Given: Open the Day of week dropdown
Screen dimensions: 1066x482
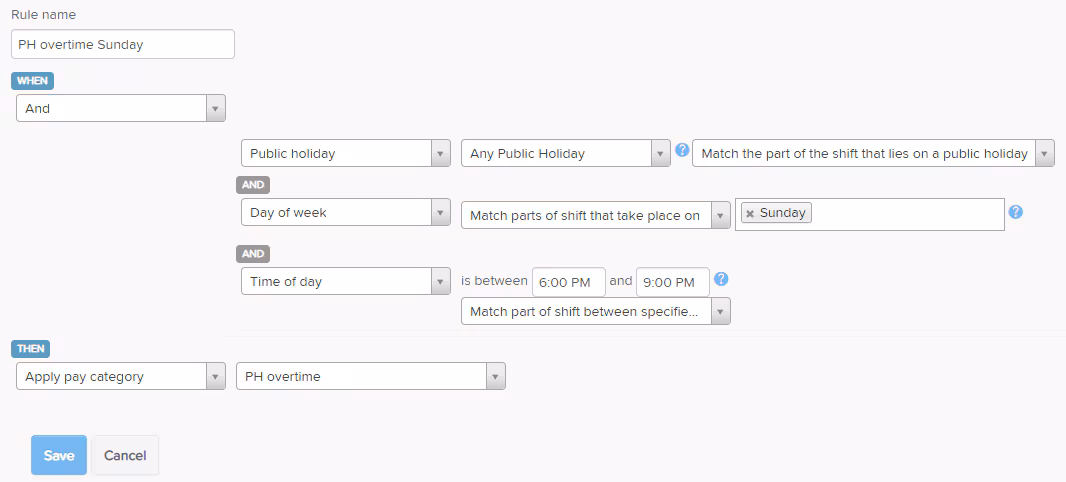Looking at the screenshot, I should [x=346, y=212].
